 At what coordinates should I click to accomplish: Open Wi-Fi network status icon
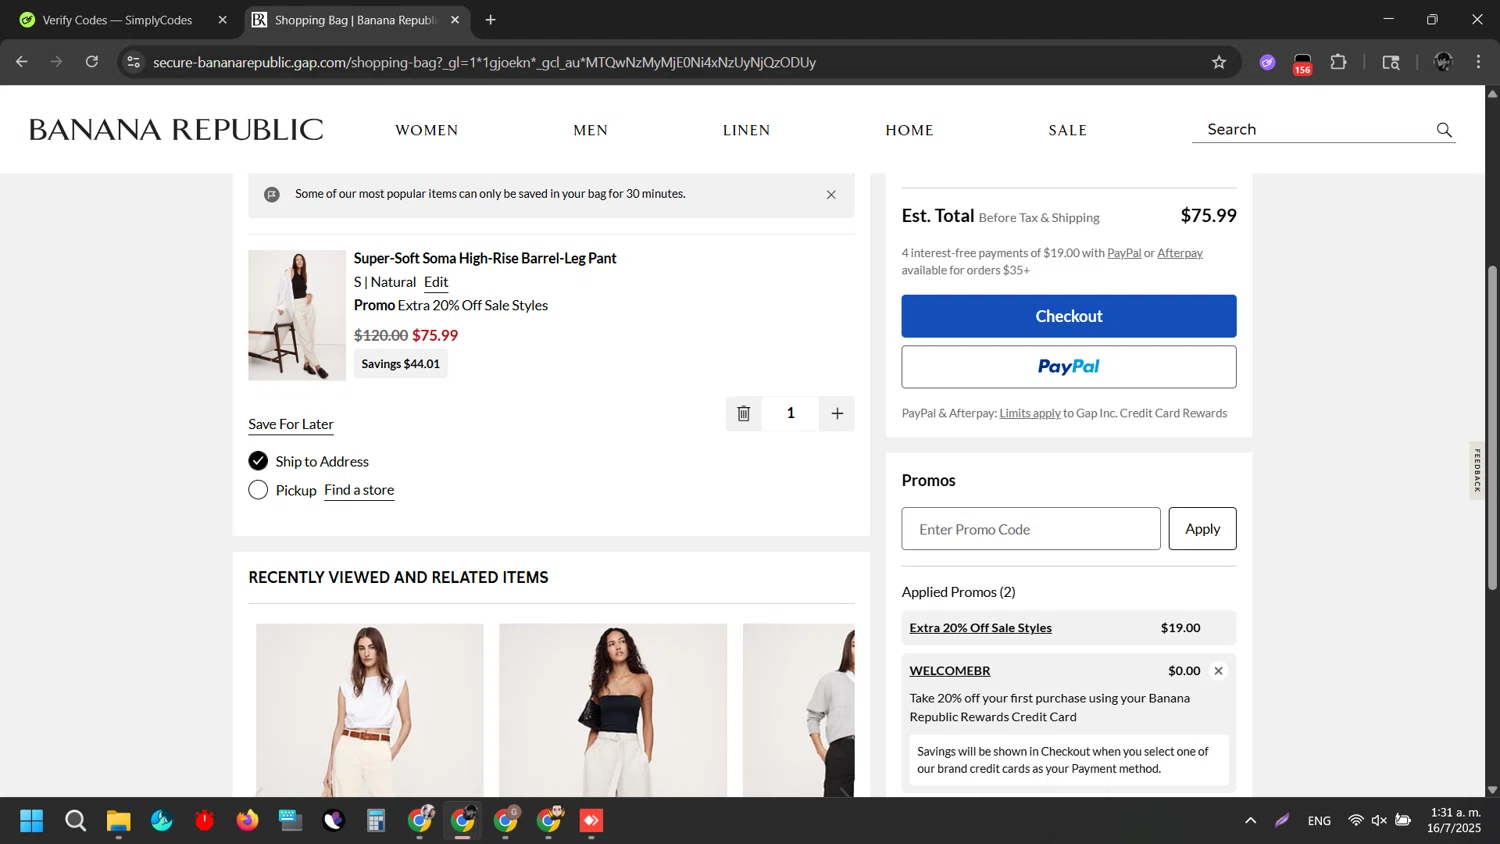pyautogui.click(x=1356, y=821)
